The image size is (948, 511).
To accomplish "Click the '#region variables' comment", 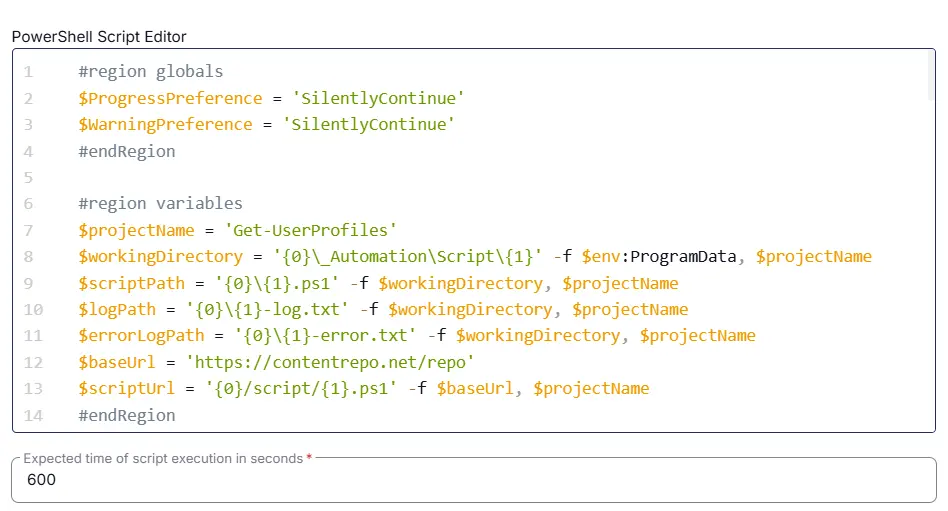I will 160,204.
